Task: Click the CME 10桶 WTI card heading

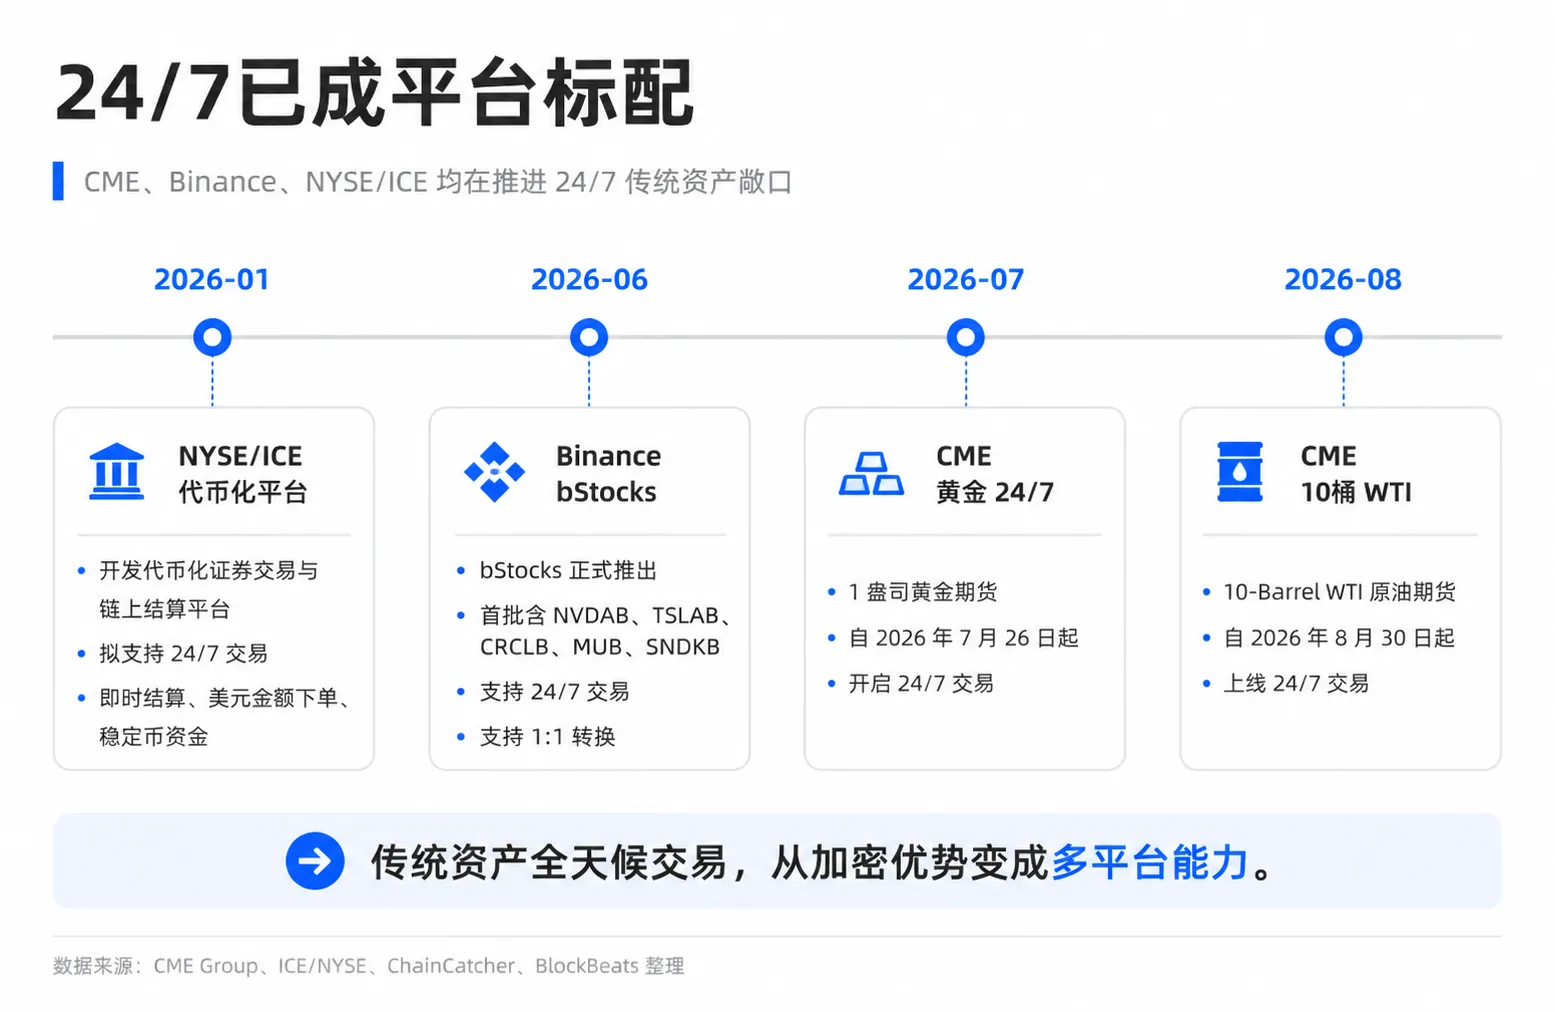Action: click(1356, 474)
